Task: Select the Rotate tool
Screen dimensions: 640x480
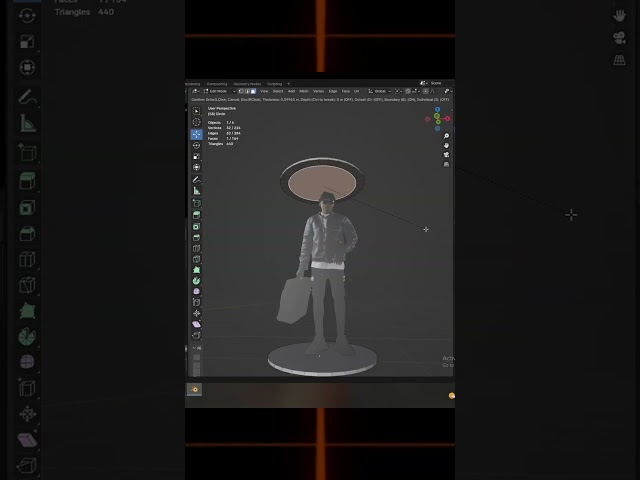Action: point(196,145)
